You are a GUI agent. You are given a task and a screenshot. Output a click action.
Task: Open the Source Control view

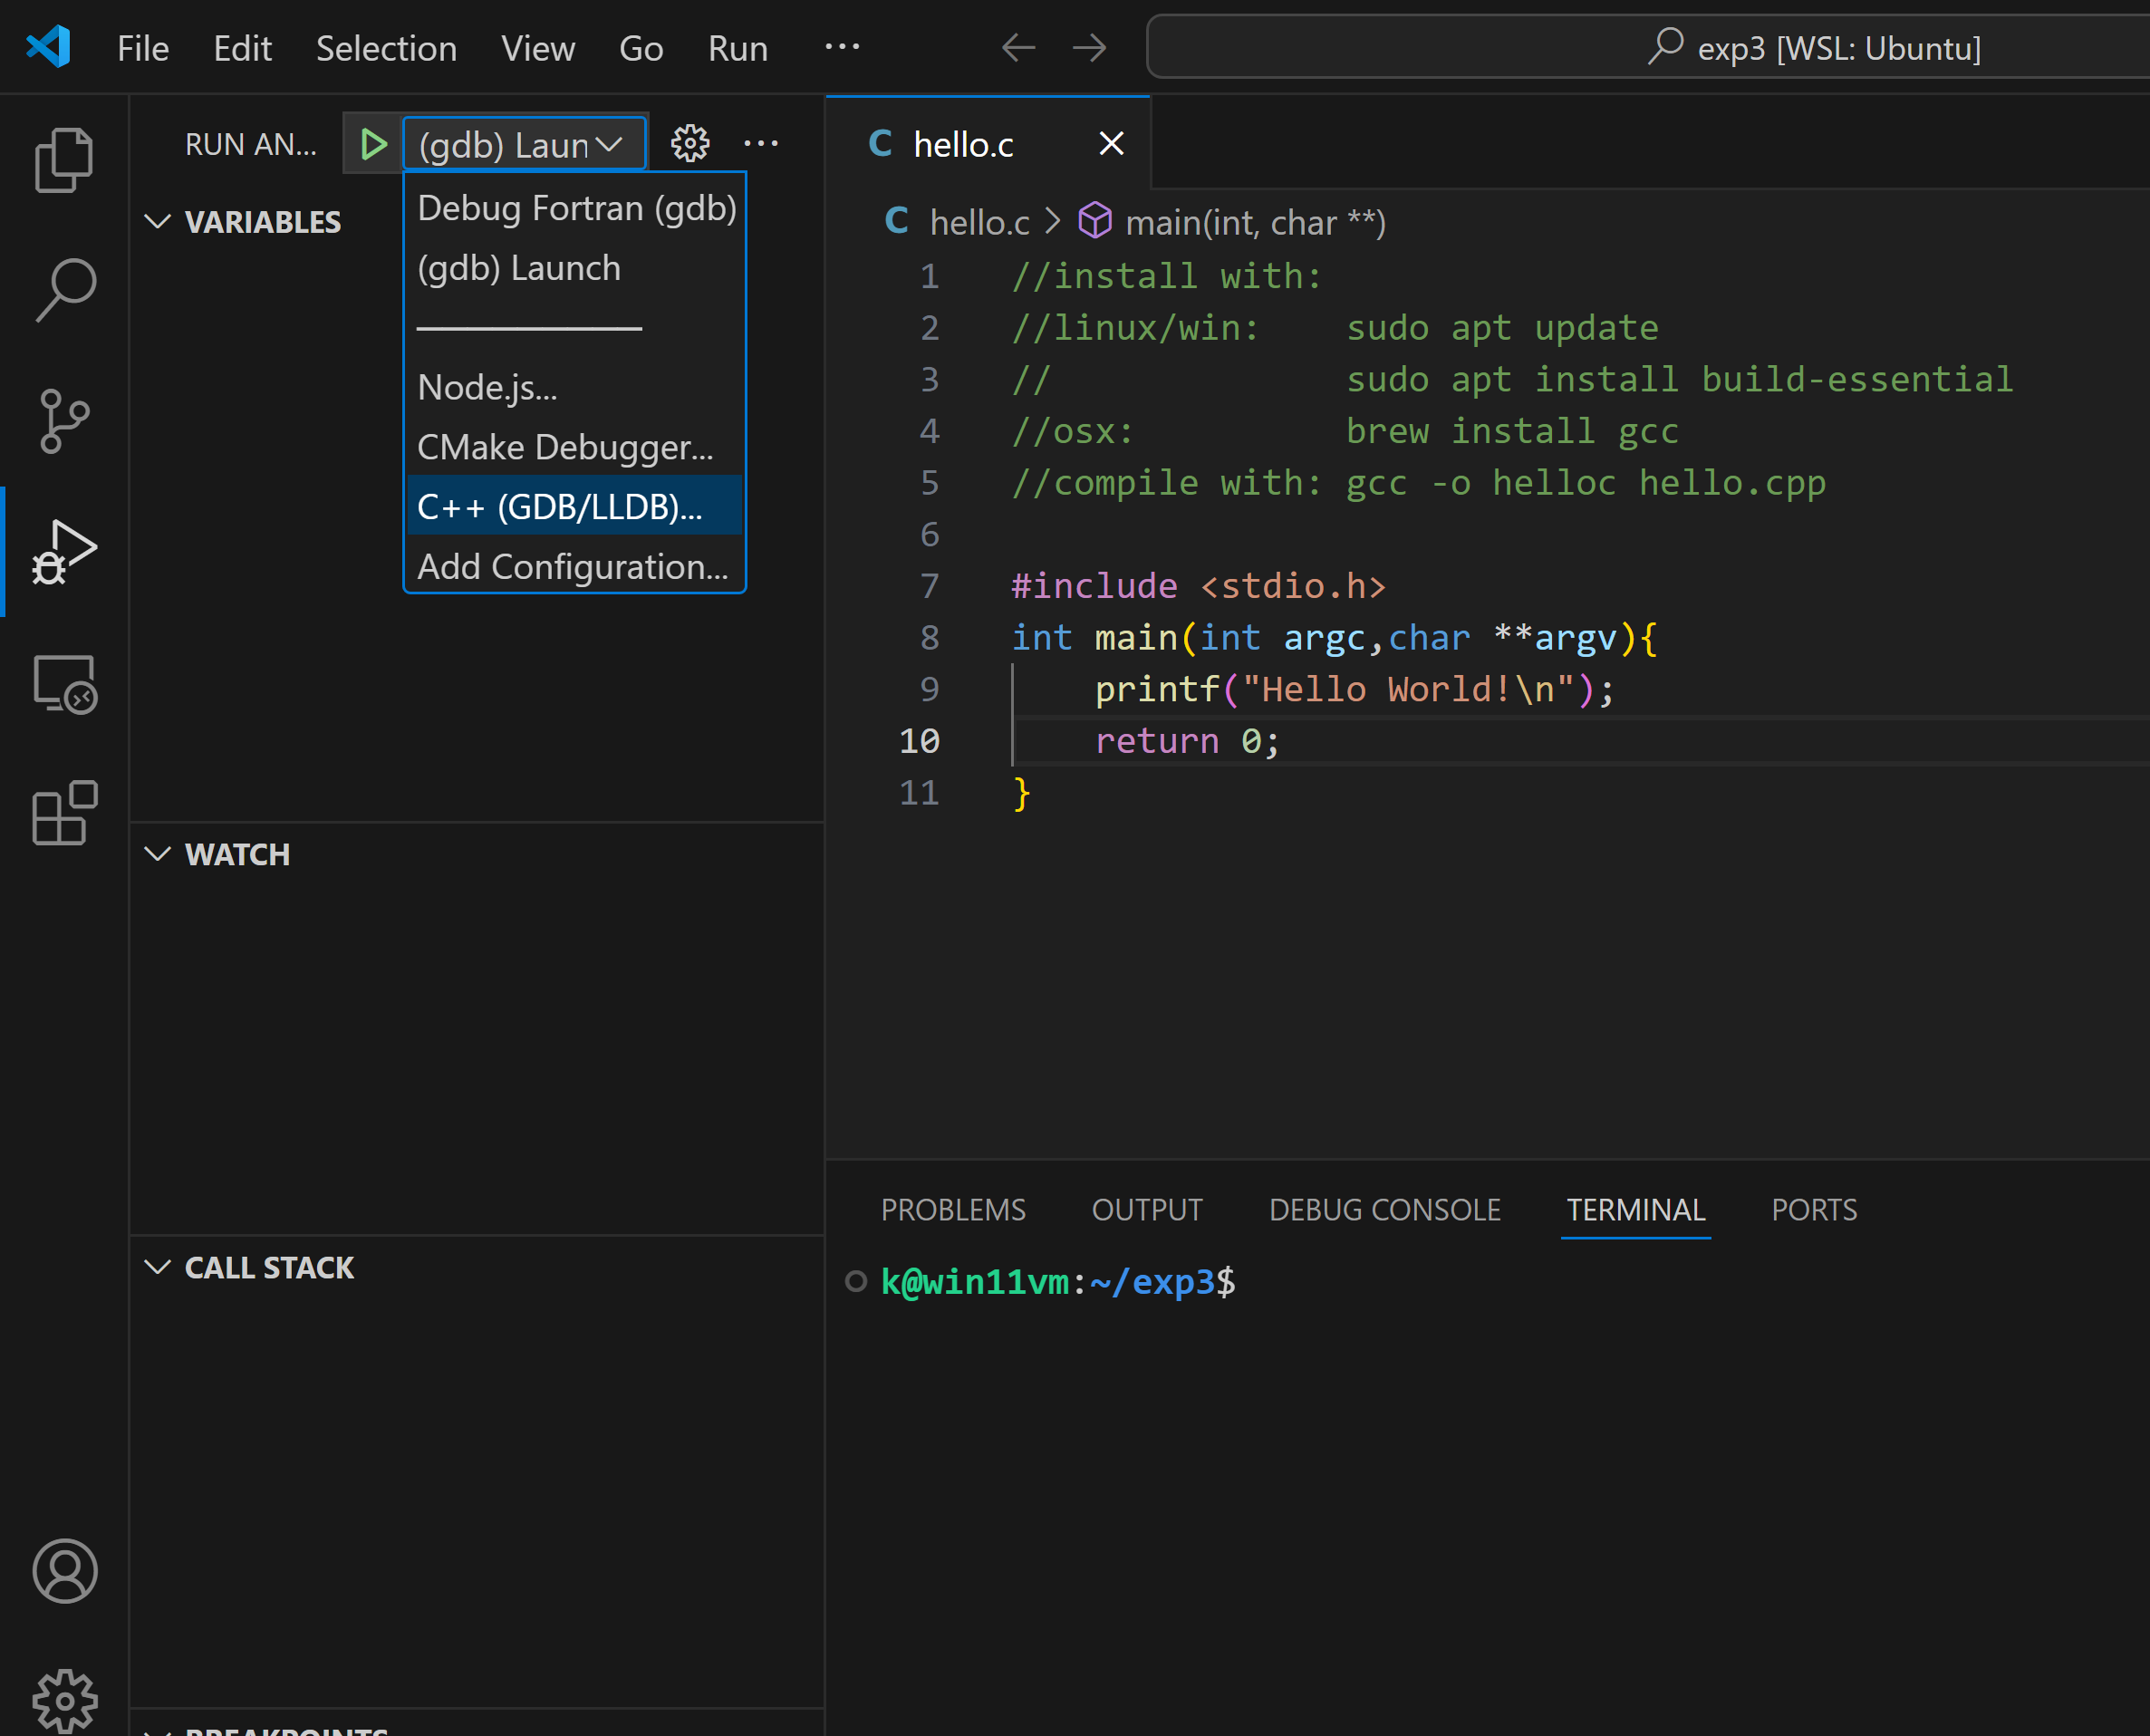(x=64, y=421)
